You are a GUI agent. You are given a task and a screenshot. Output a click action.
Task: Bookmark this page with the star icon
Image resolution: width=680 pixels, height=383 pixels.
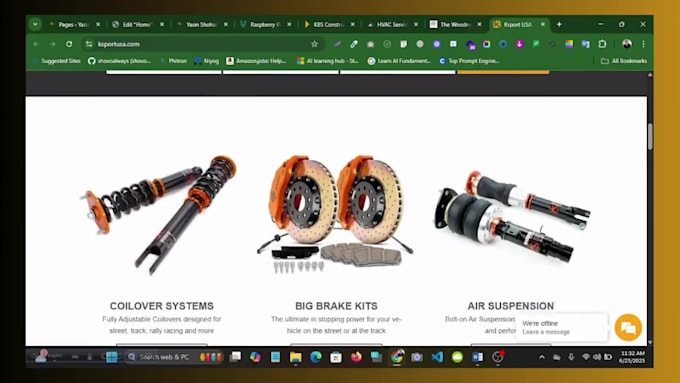(314, 44)
